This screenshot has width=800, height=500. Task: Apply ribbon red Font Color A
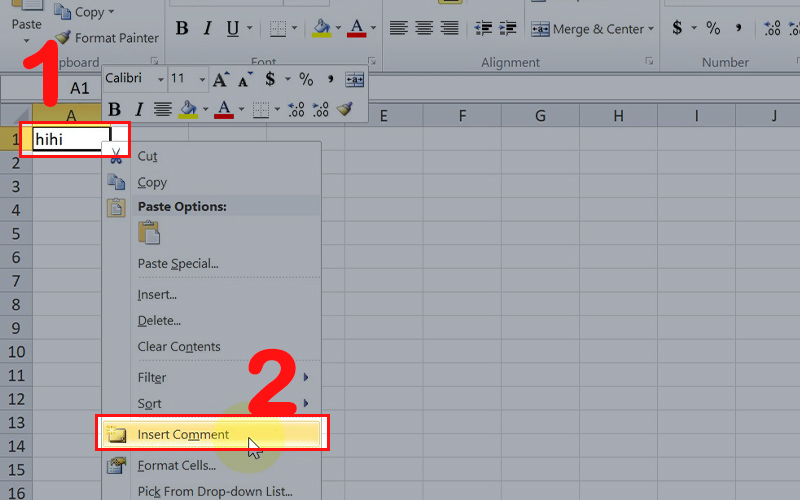click(x=356, y=28)
